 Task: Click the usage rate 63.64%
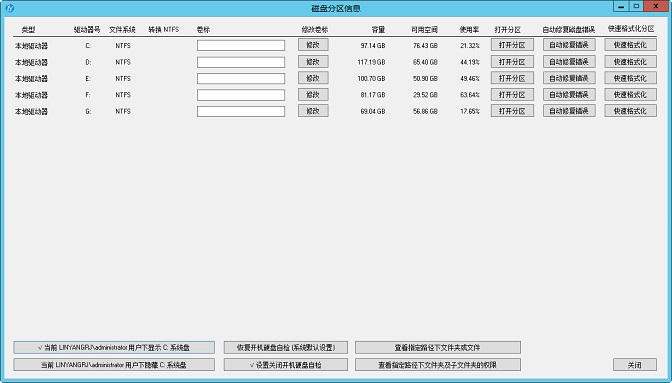point(470,95)
